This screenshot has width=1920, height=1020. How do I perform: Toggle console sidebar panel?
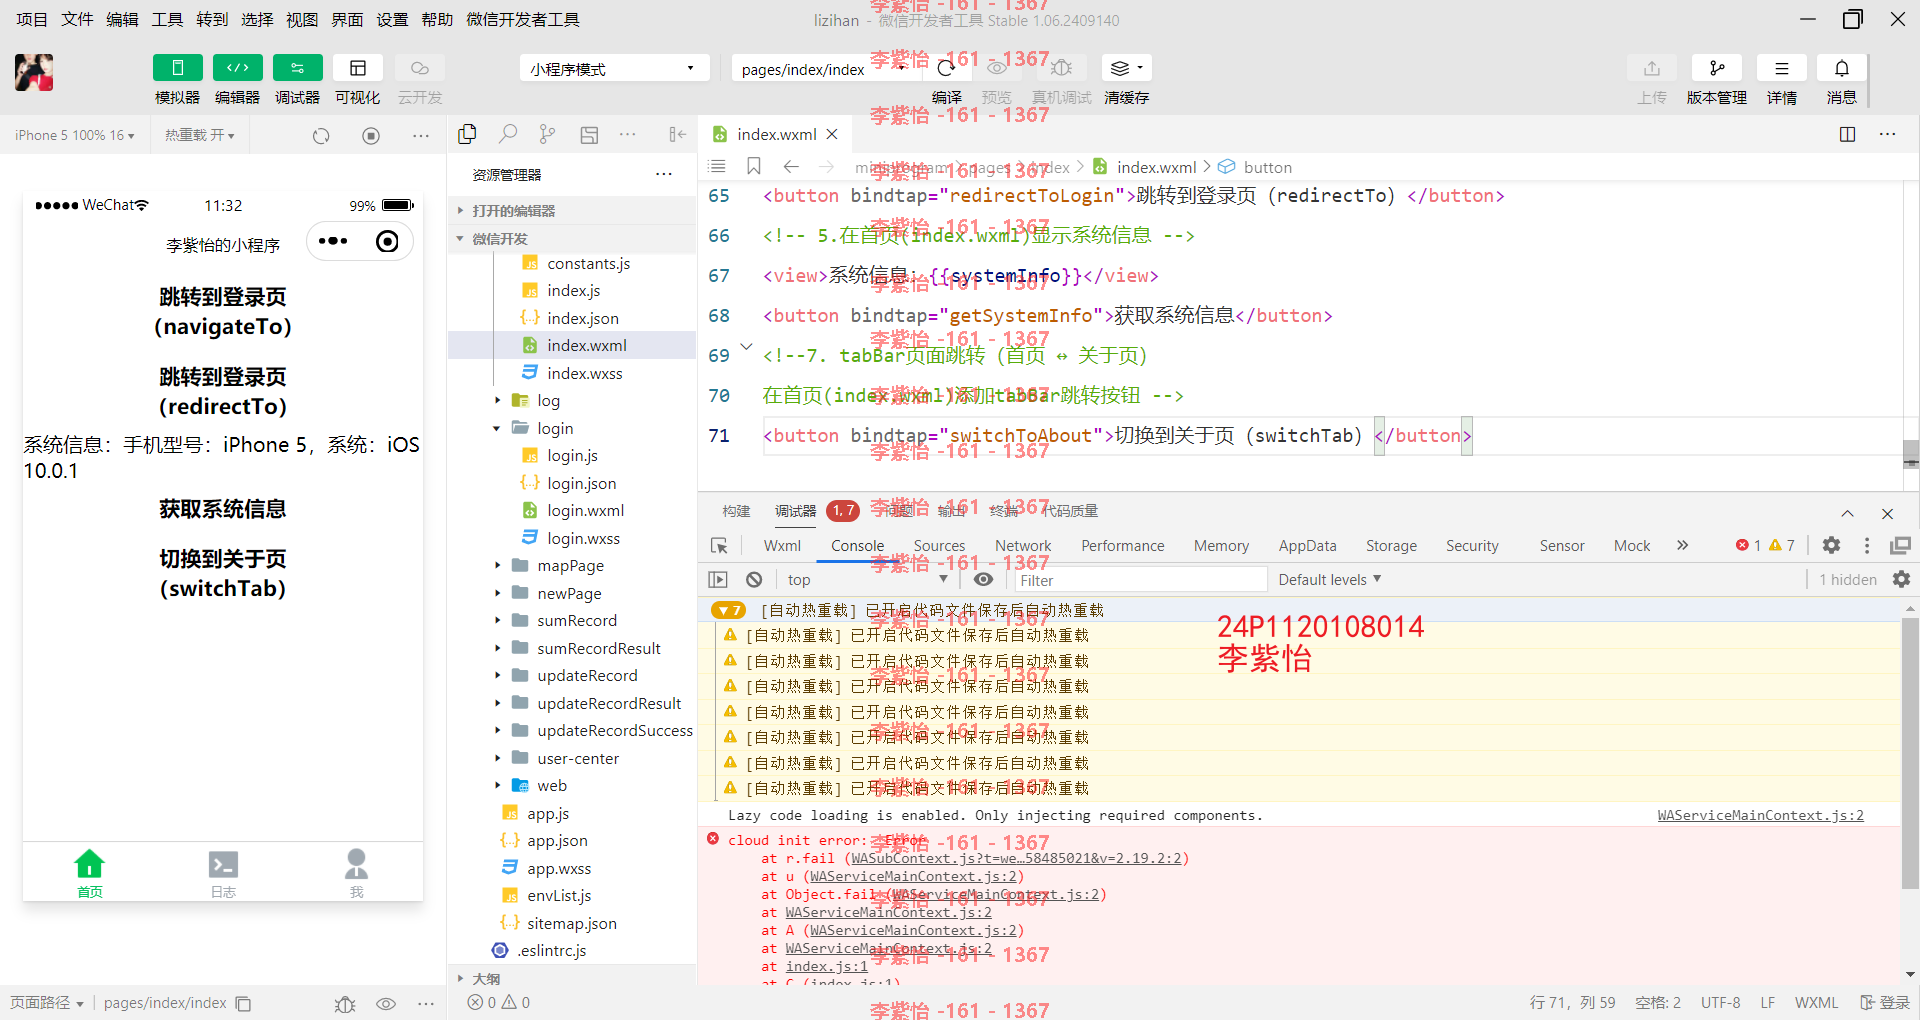[x=718, y=579]
